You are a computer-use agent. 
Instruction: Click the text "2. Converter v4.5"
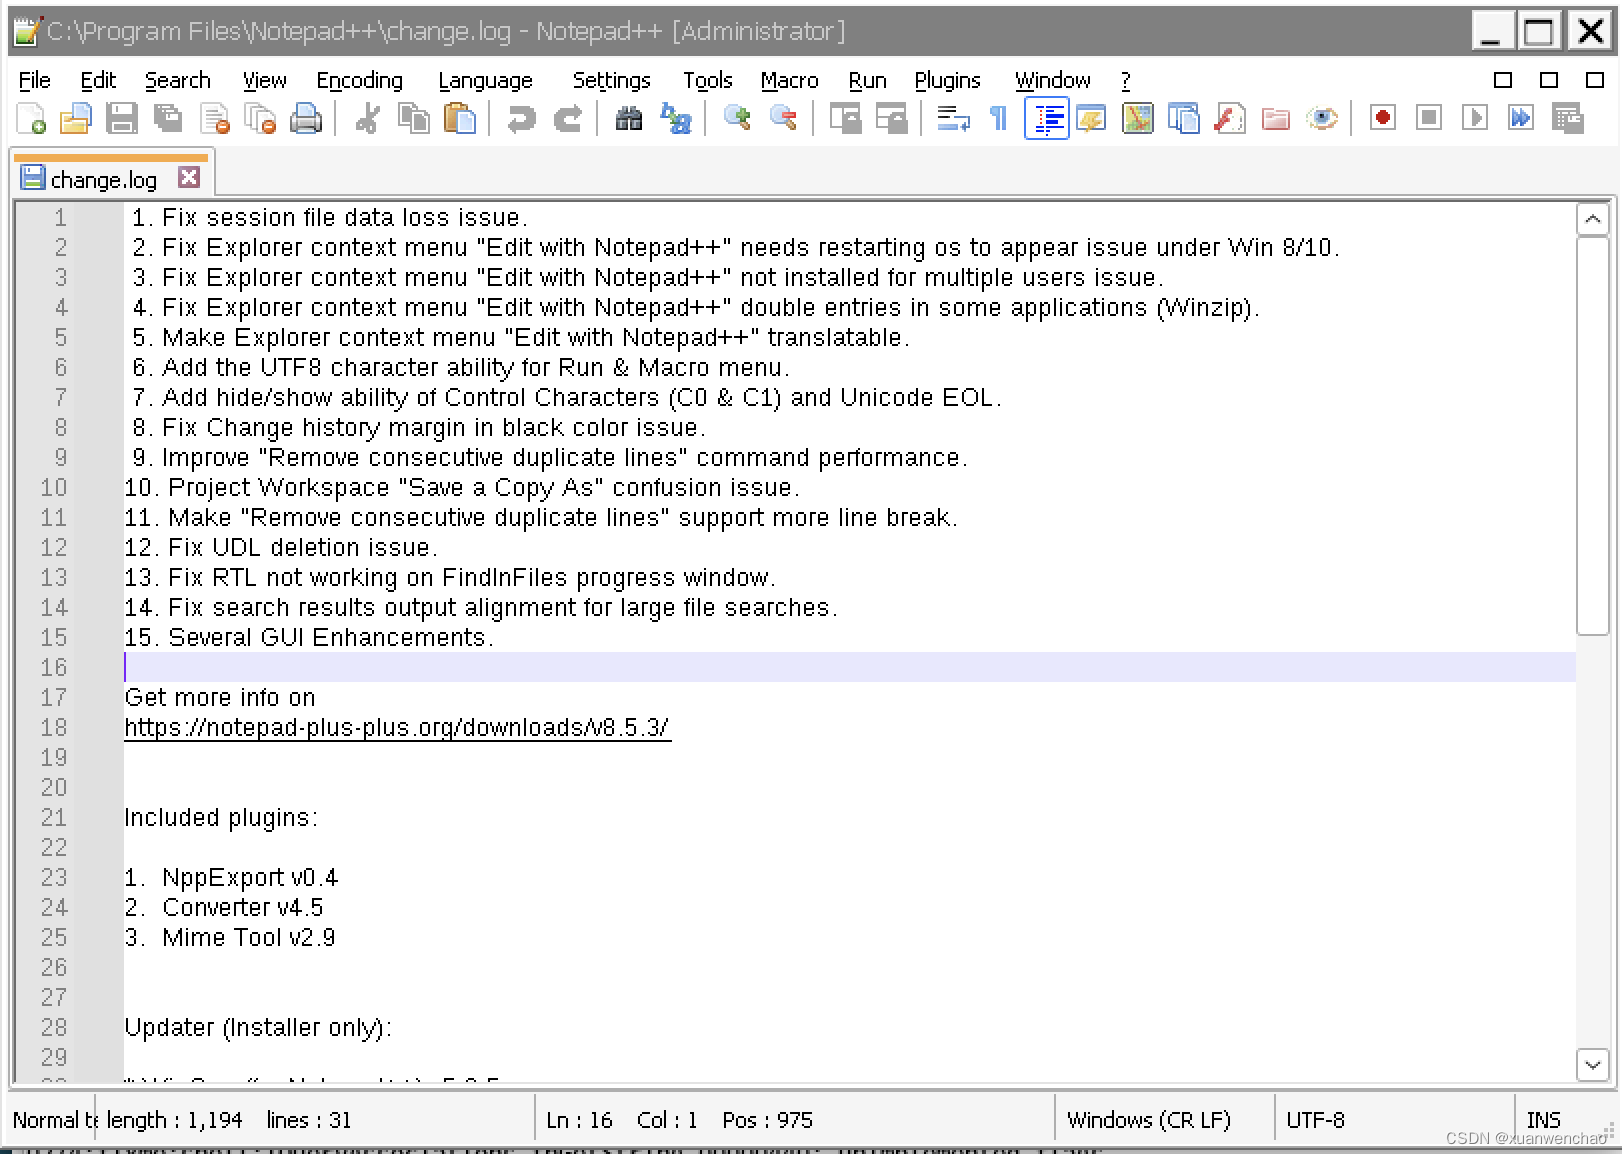[224, 907]
